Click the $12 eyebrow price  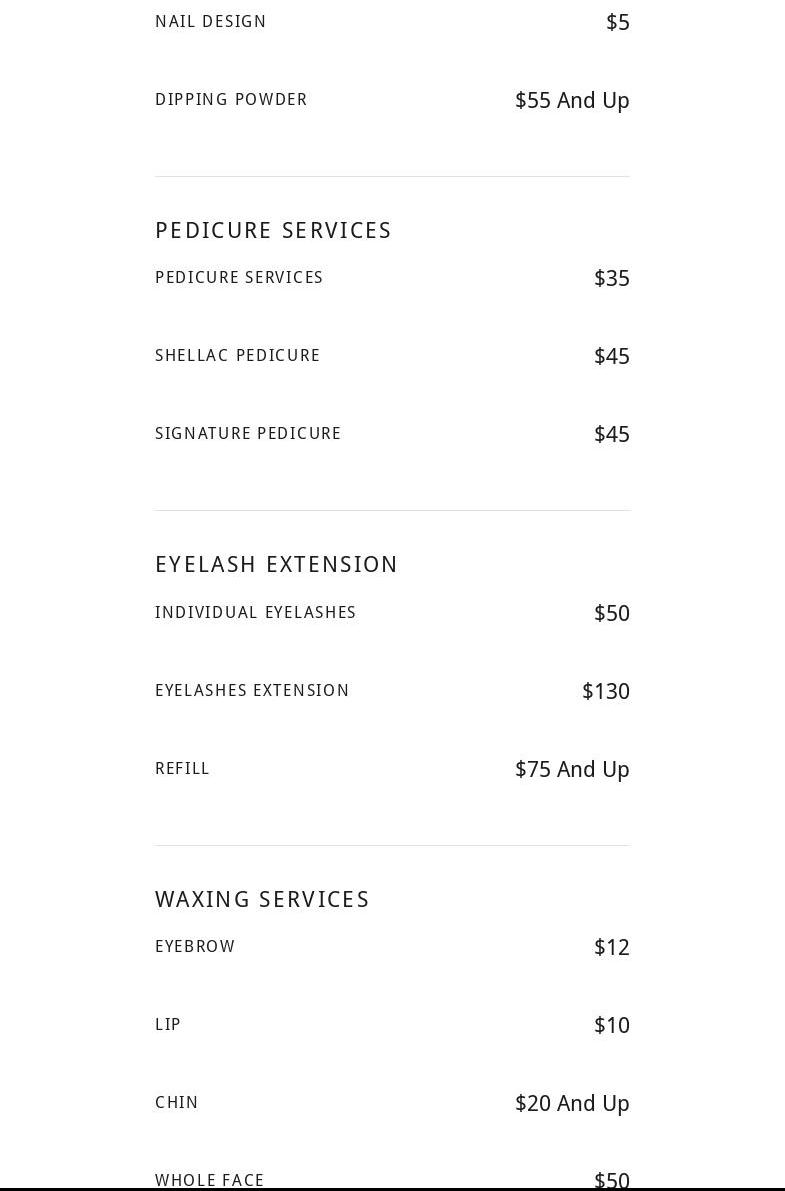click(611, 948)
